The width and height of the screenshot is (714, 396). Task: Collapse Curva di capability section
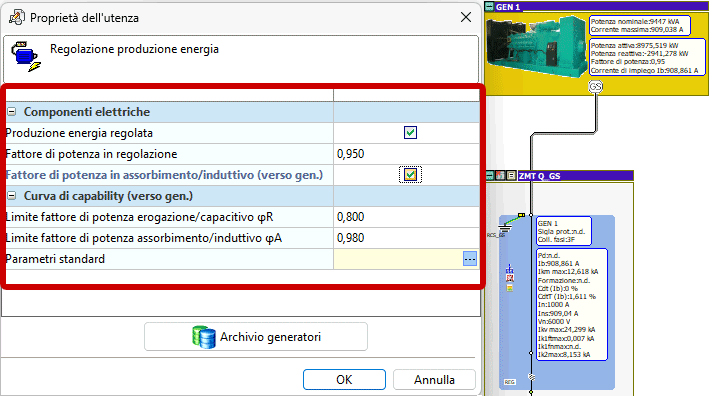pos(12,196)
